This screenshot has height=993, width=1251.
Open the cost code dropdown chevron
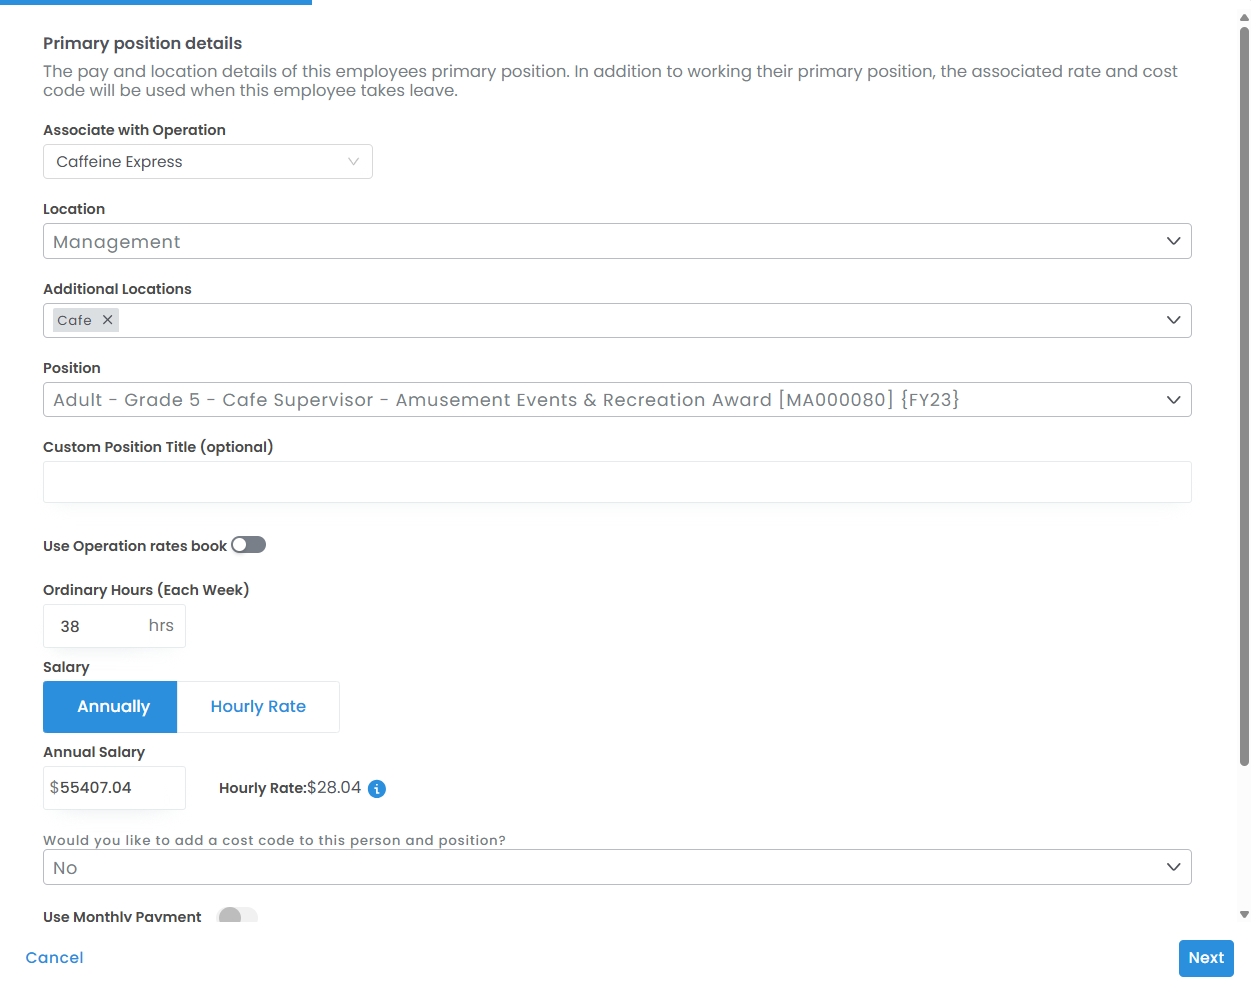point(1173,867)
